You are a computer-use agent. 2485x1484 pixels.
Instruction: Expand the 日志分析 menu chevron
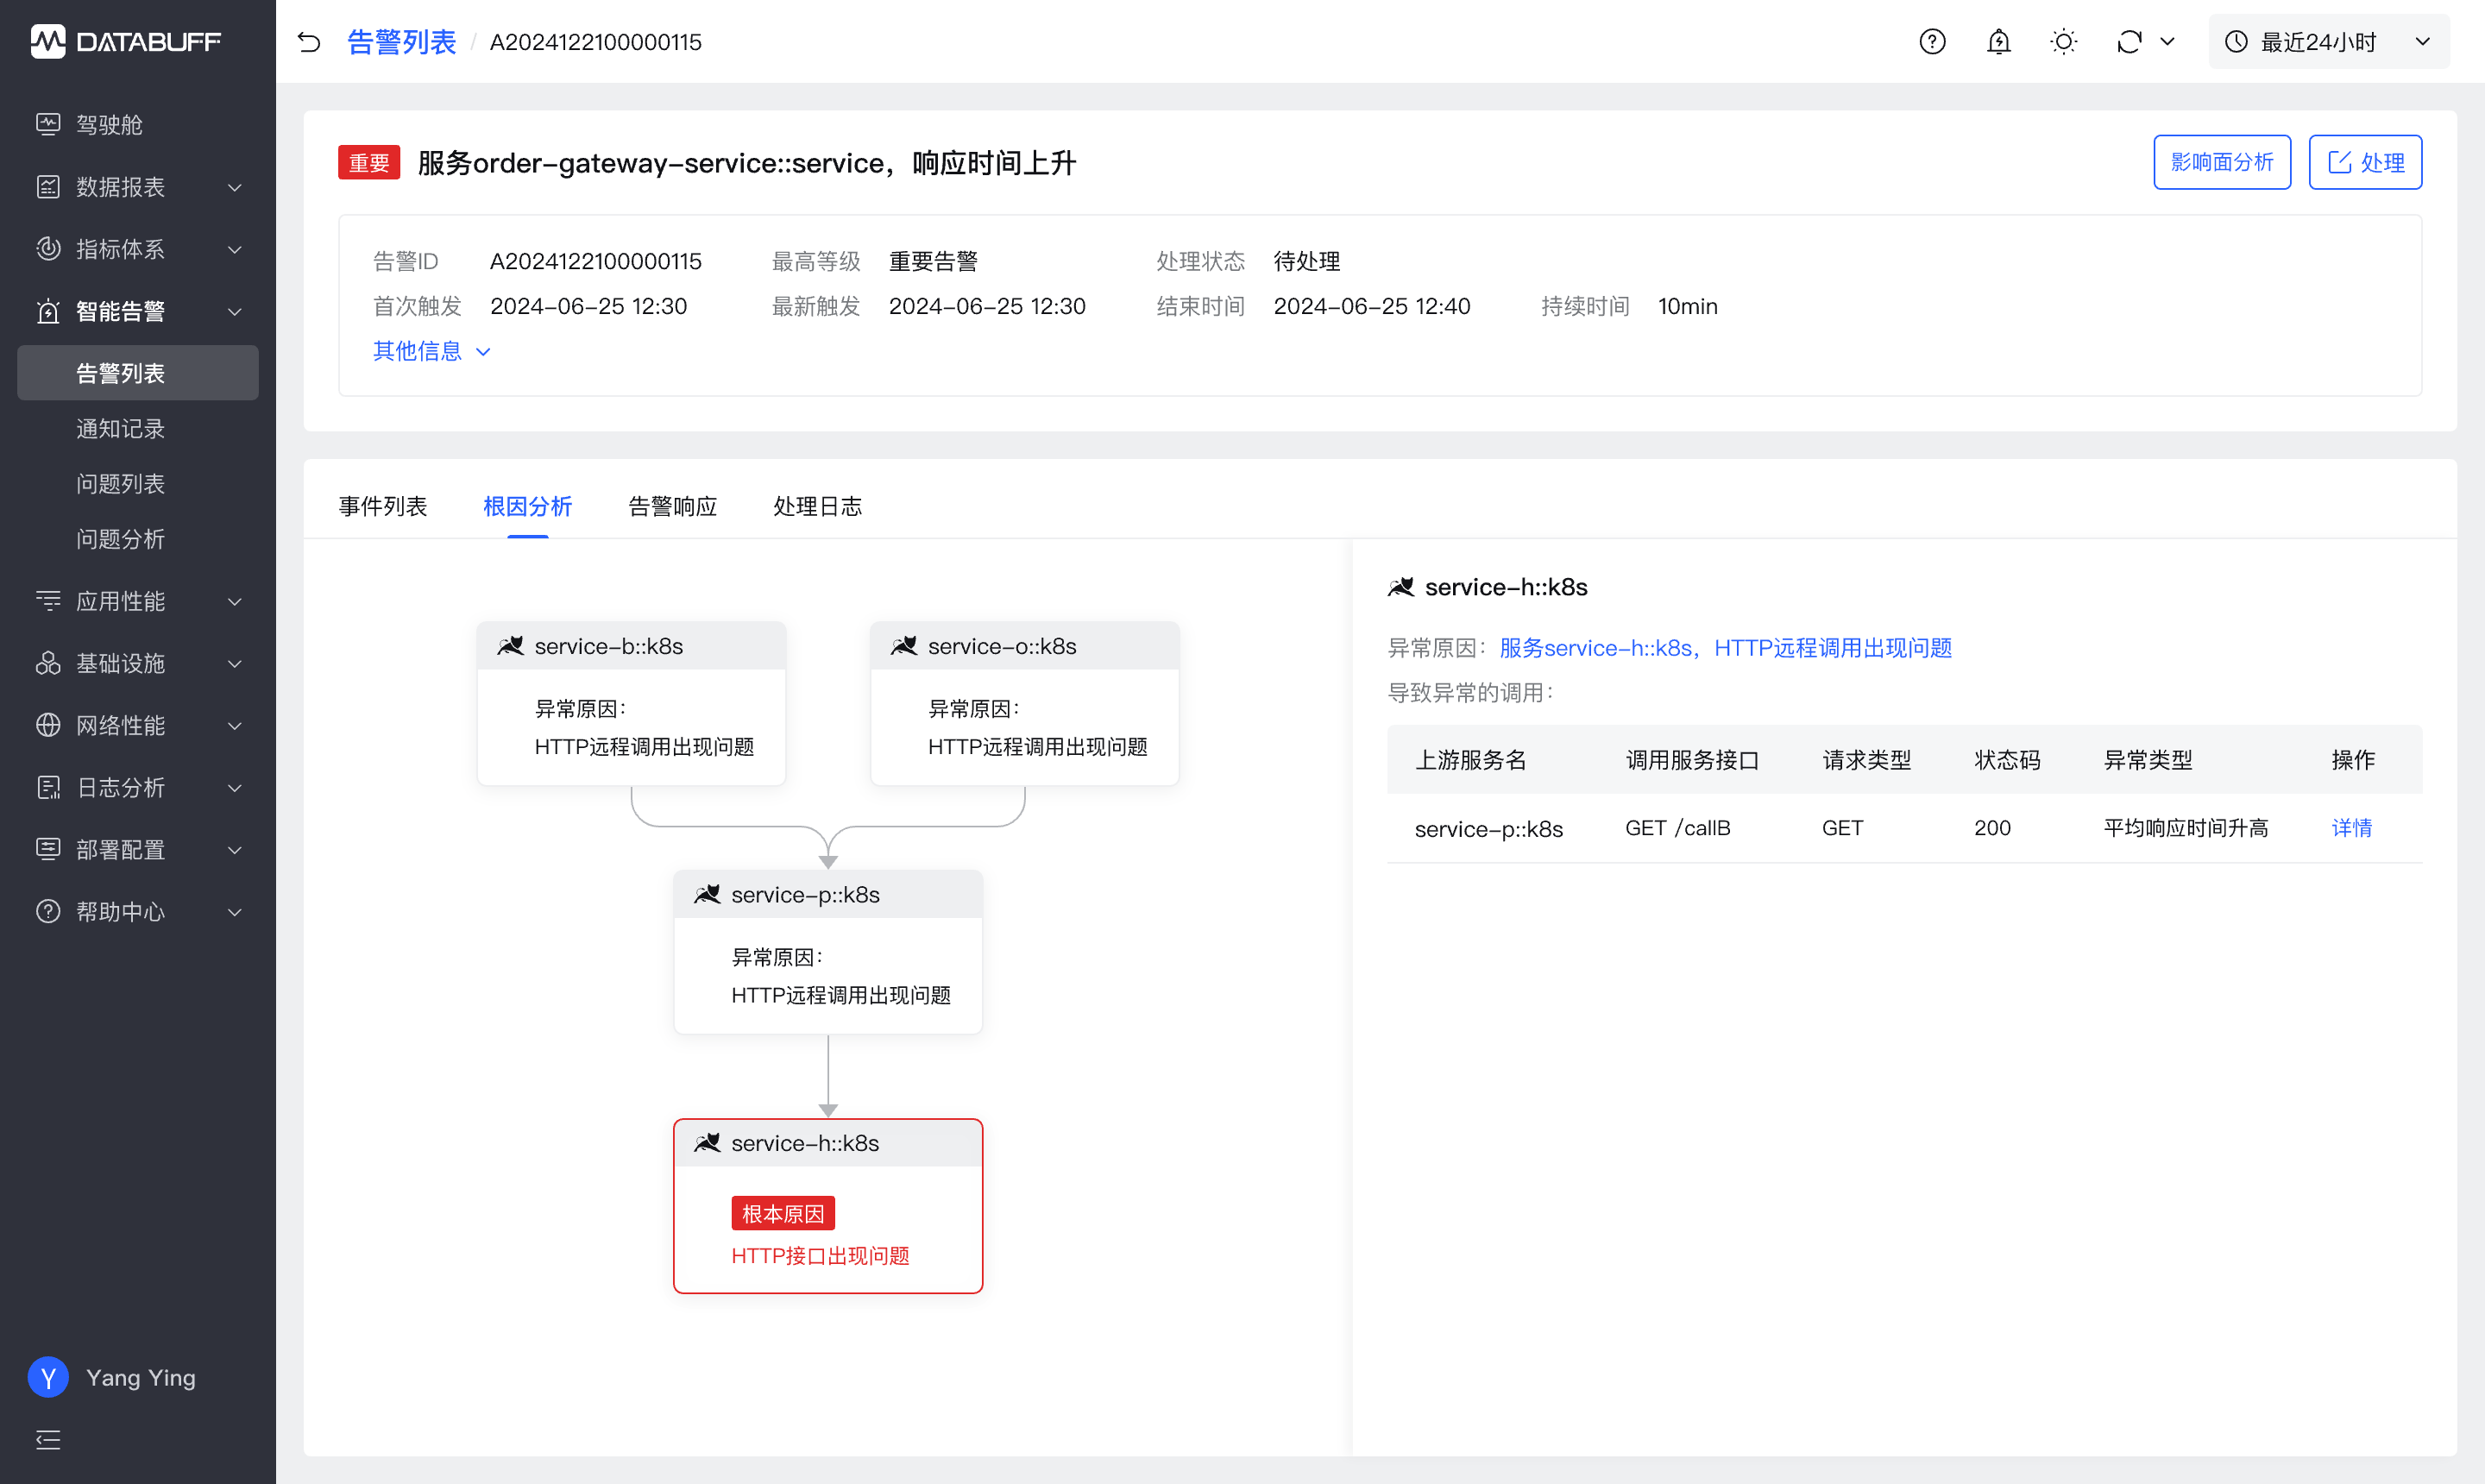[x=235, y=787]
